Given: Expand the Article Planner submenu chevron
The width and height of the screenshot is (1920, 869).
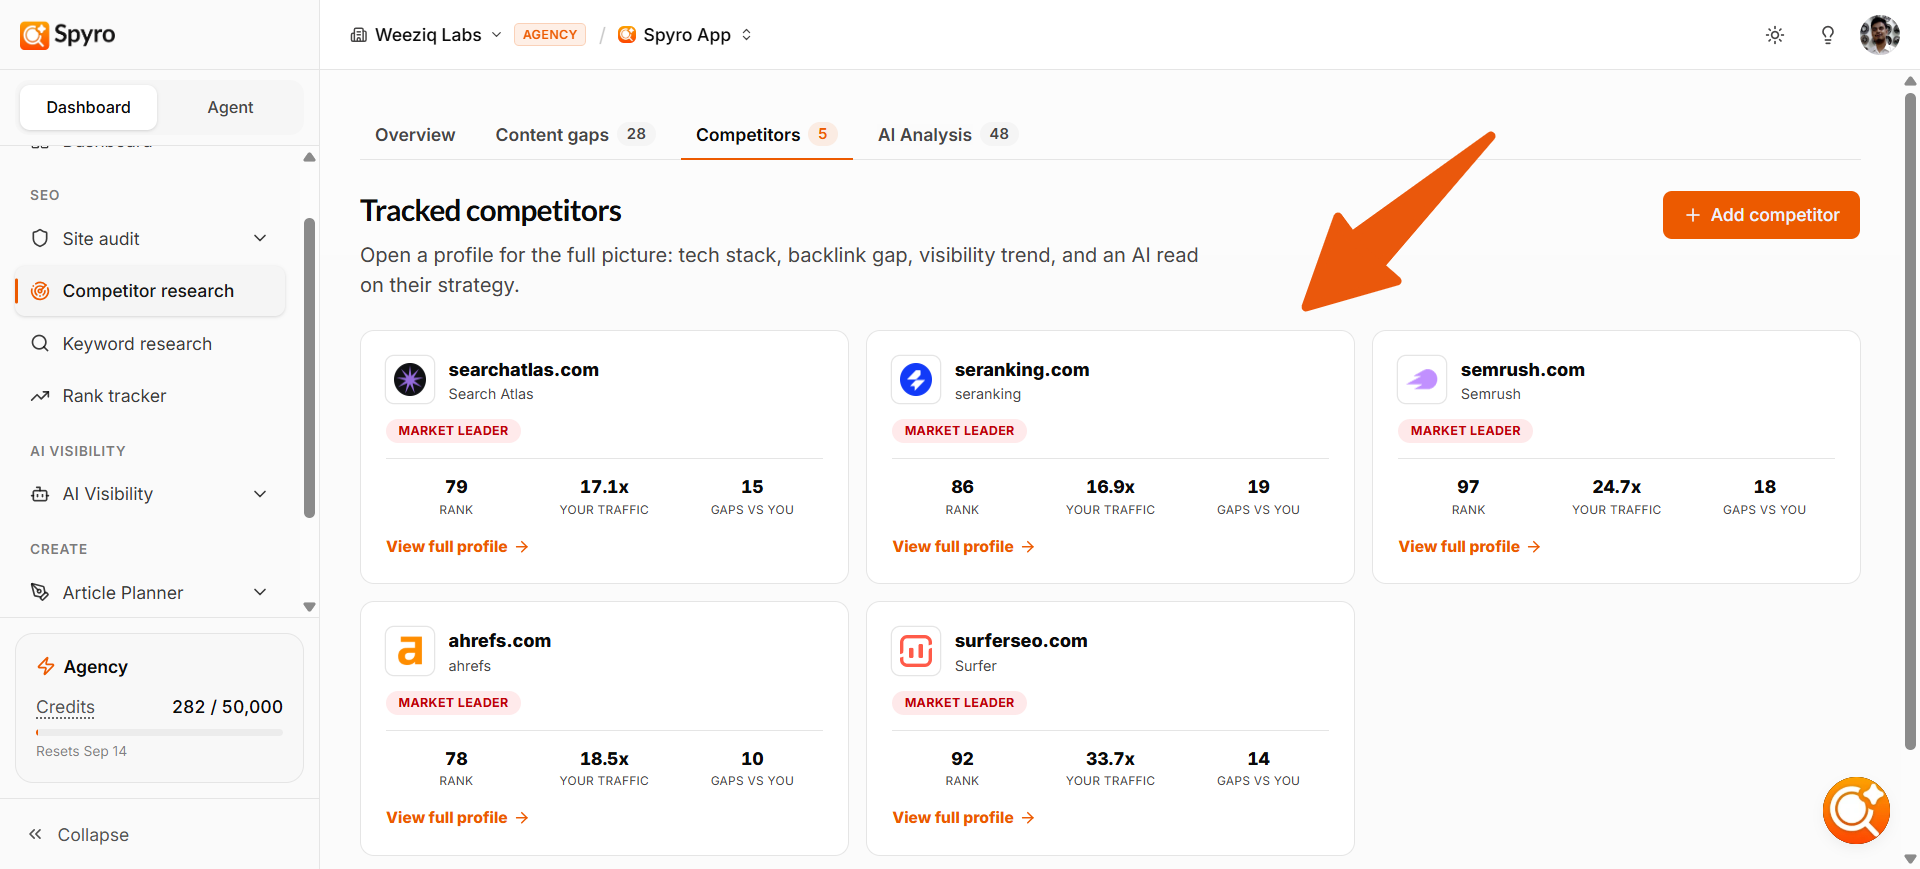Looking at the screenshot, I should [260, 592].
